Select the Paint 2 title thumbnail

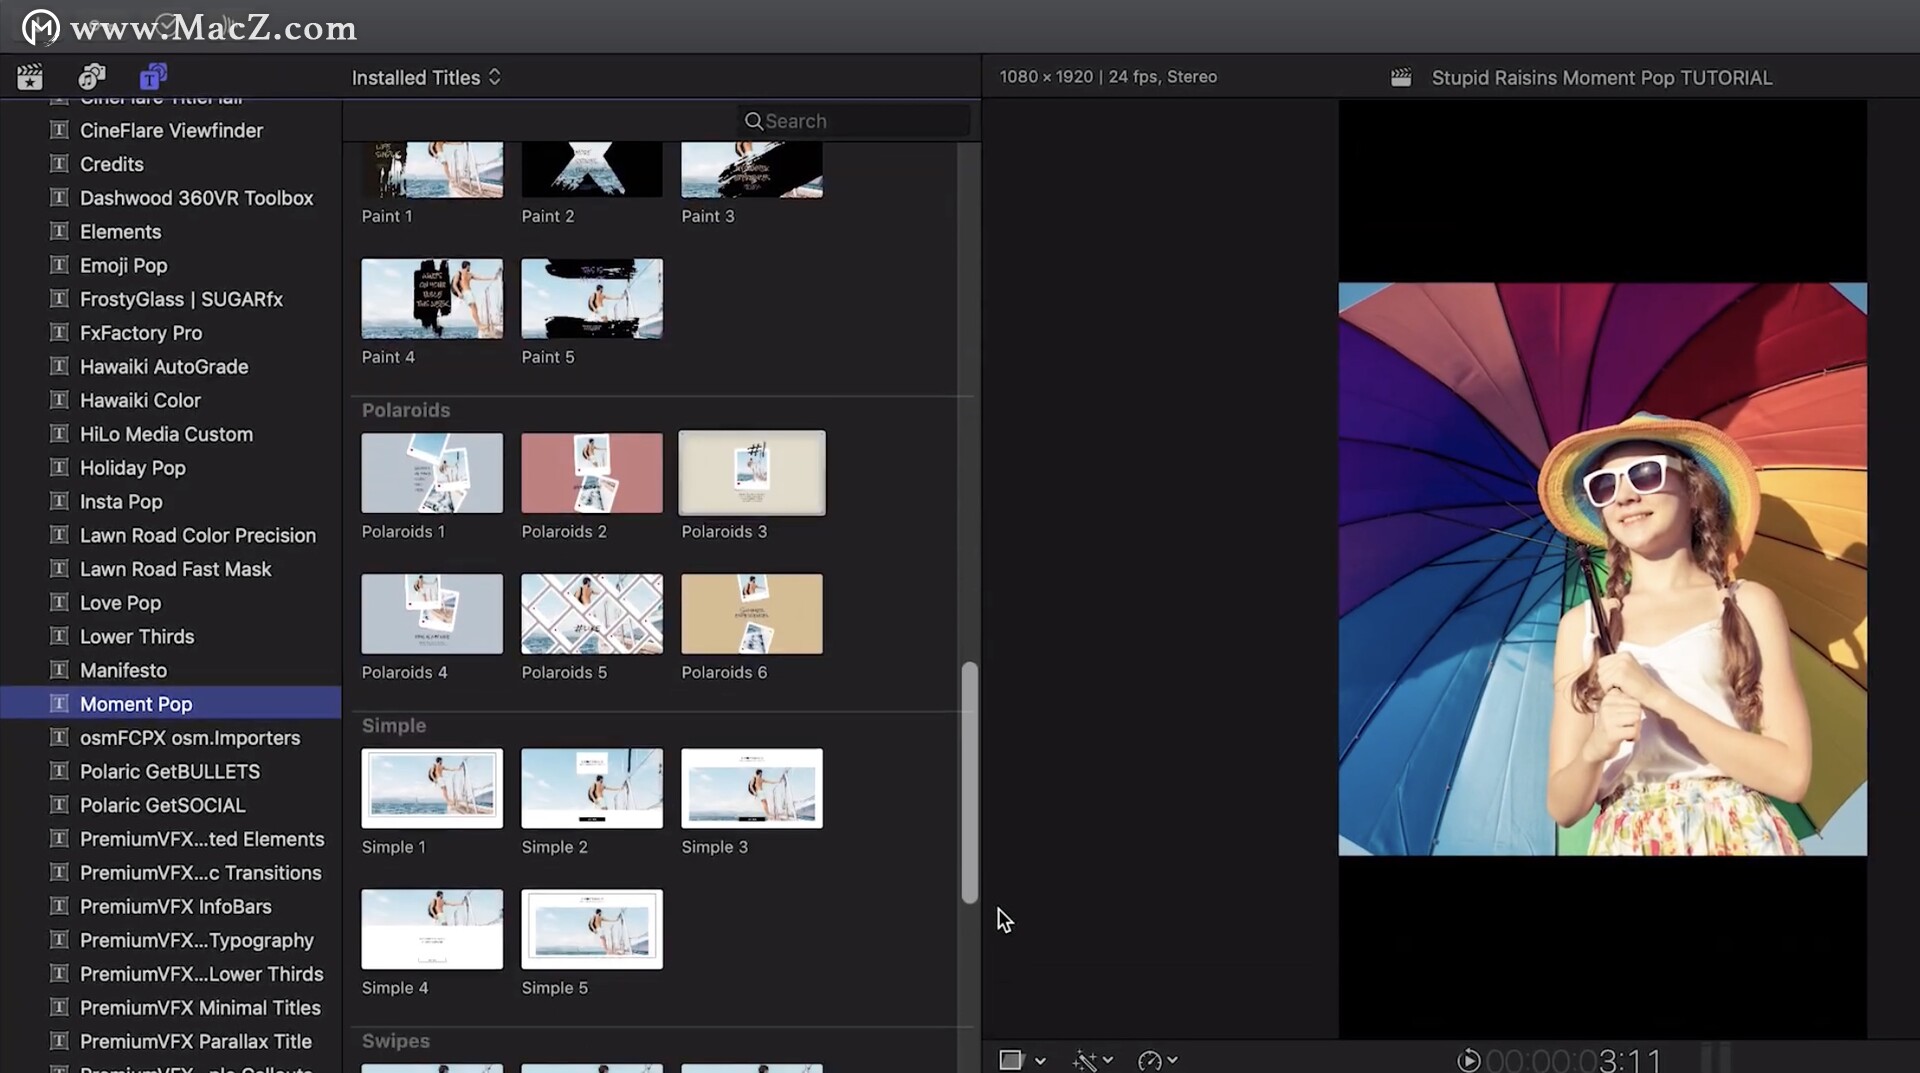point(592,169)
